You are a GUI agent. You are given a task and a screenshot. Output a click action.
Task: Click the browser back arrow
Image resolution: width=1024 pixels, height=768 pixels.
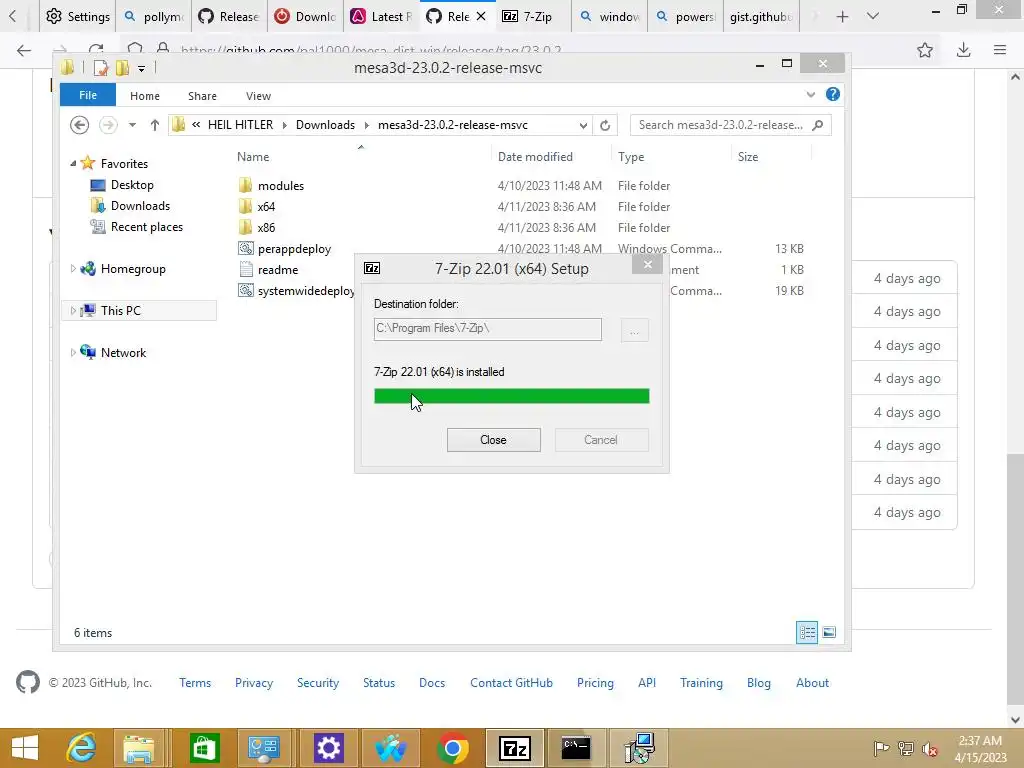24,50
